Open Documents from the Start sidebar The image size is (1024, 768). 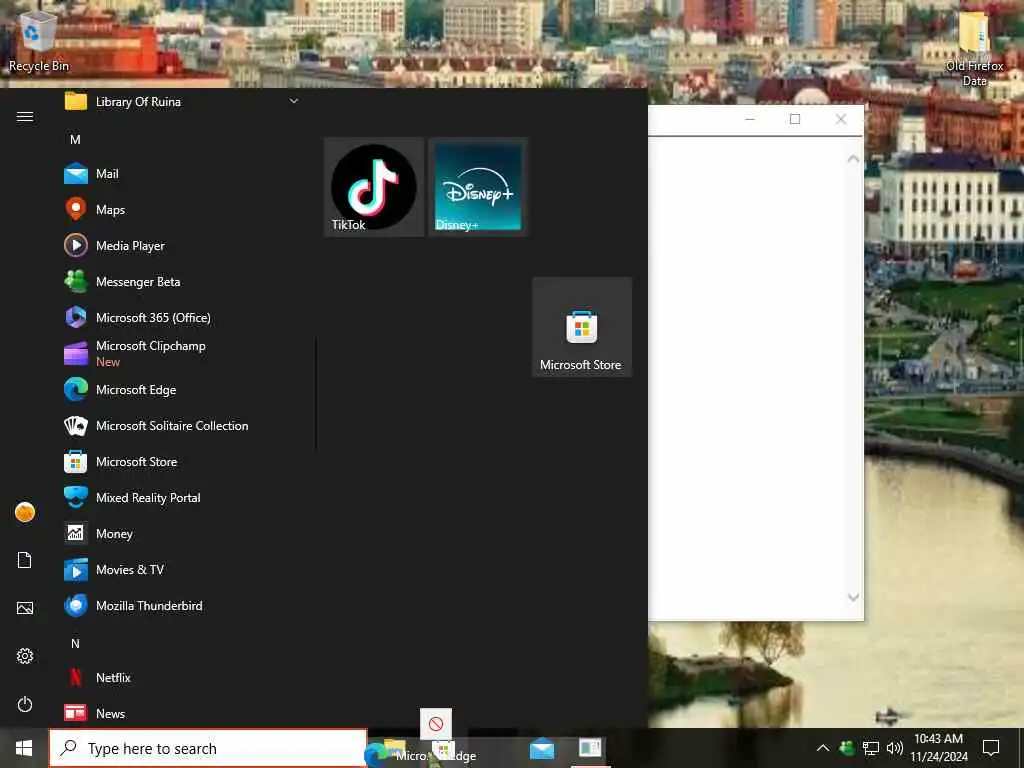[25, 560]
